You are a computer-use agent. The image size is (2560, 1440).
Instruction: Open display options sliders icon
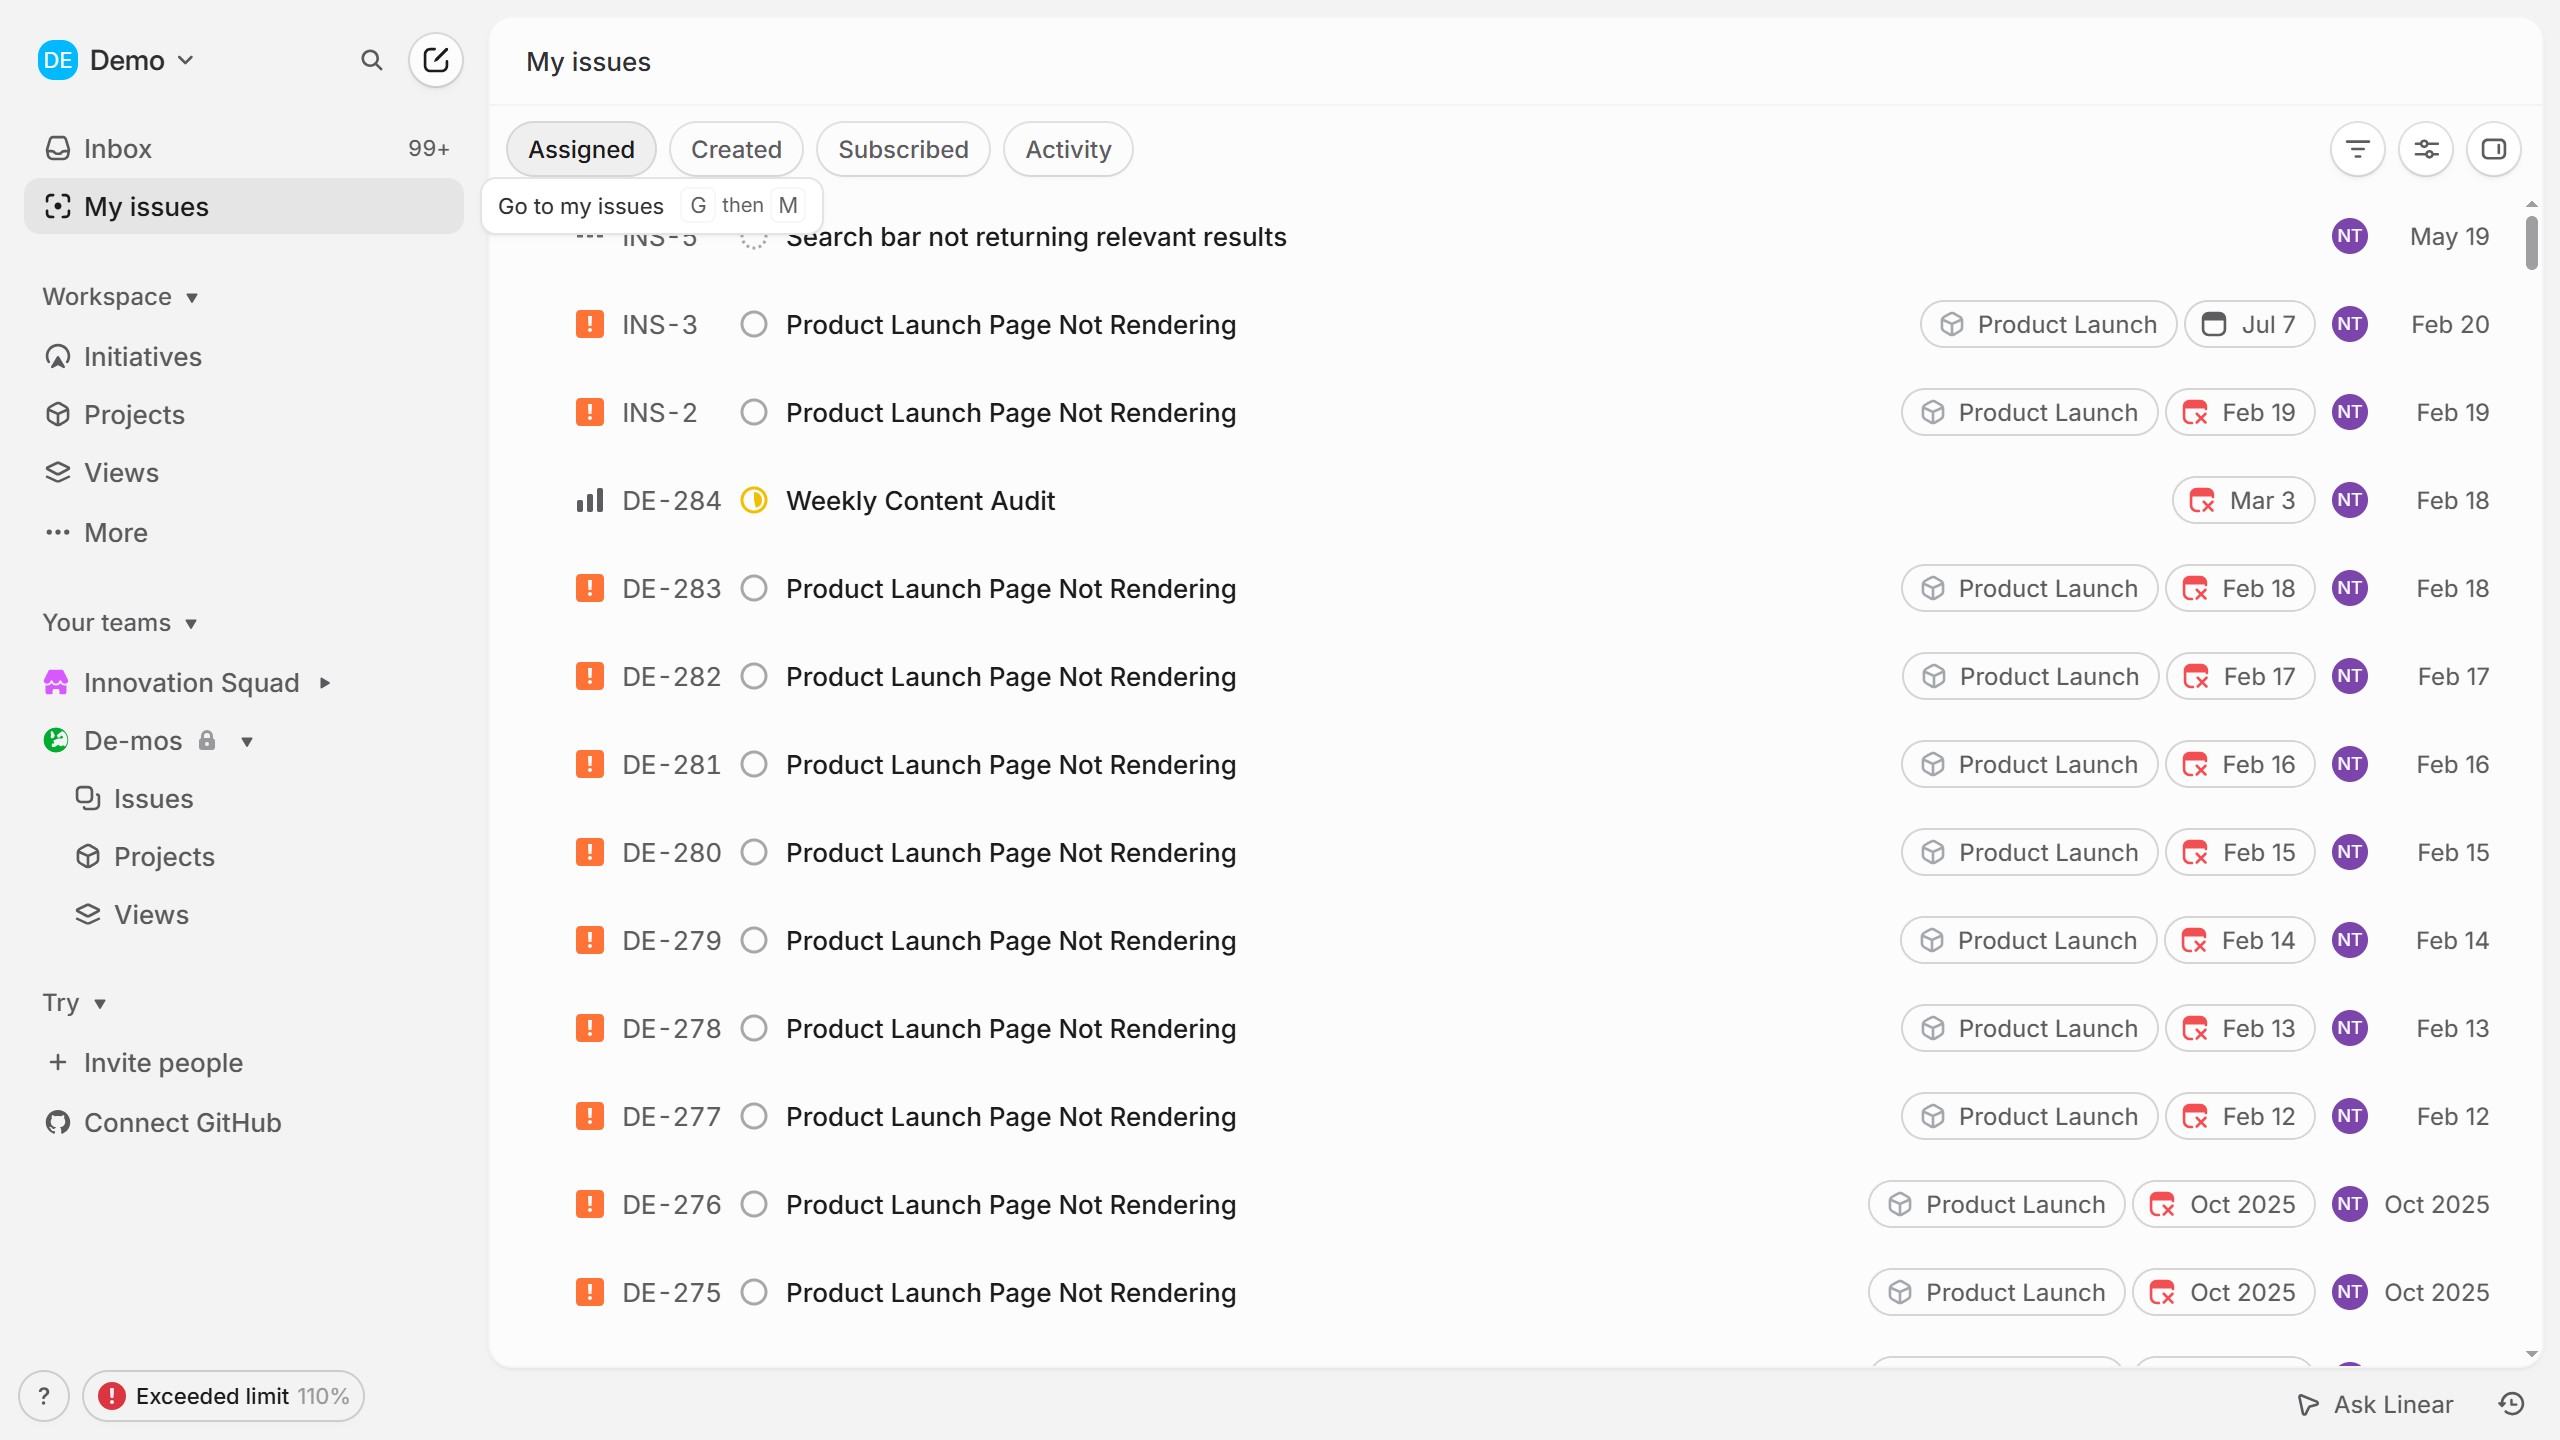2426,150
